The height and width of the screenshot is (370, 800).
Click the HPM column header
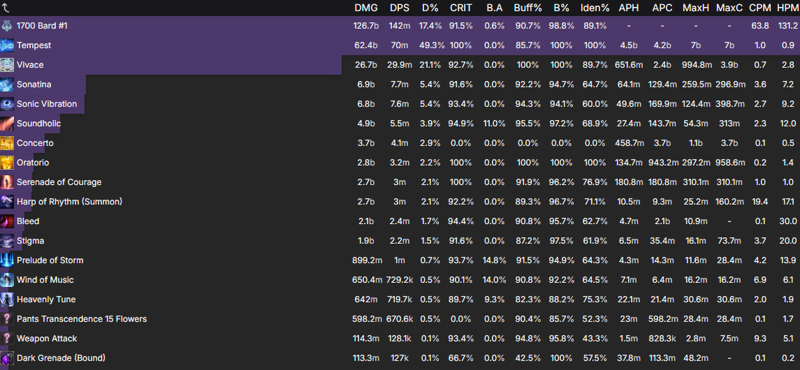[786, 8]
